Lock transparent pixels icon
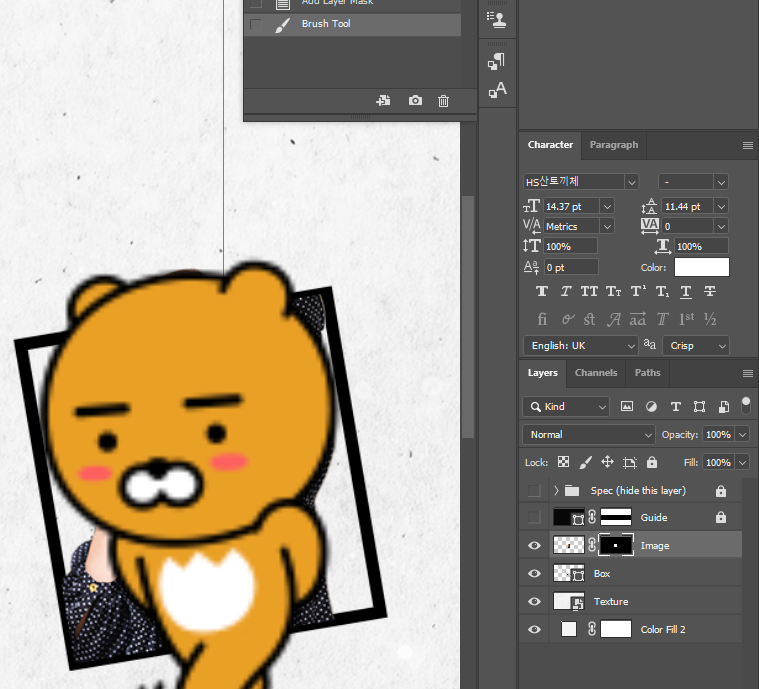759x689 pixels. pyautogui.click(x=563, y=462)
